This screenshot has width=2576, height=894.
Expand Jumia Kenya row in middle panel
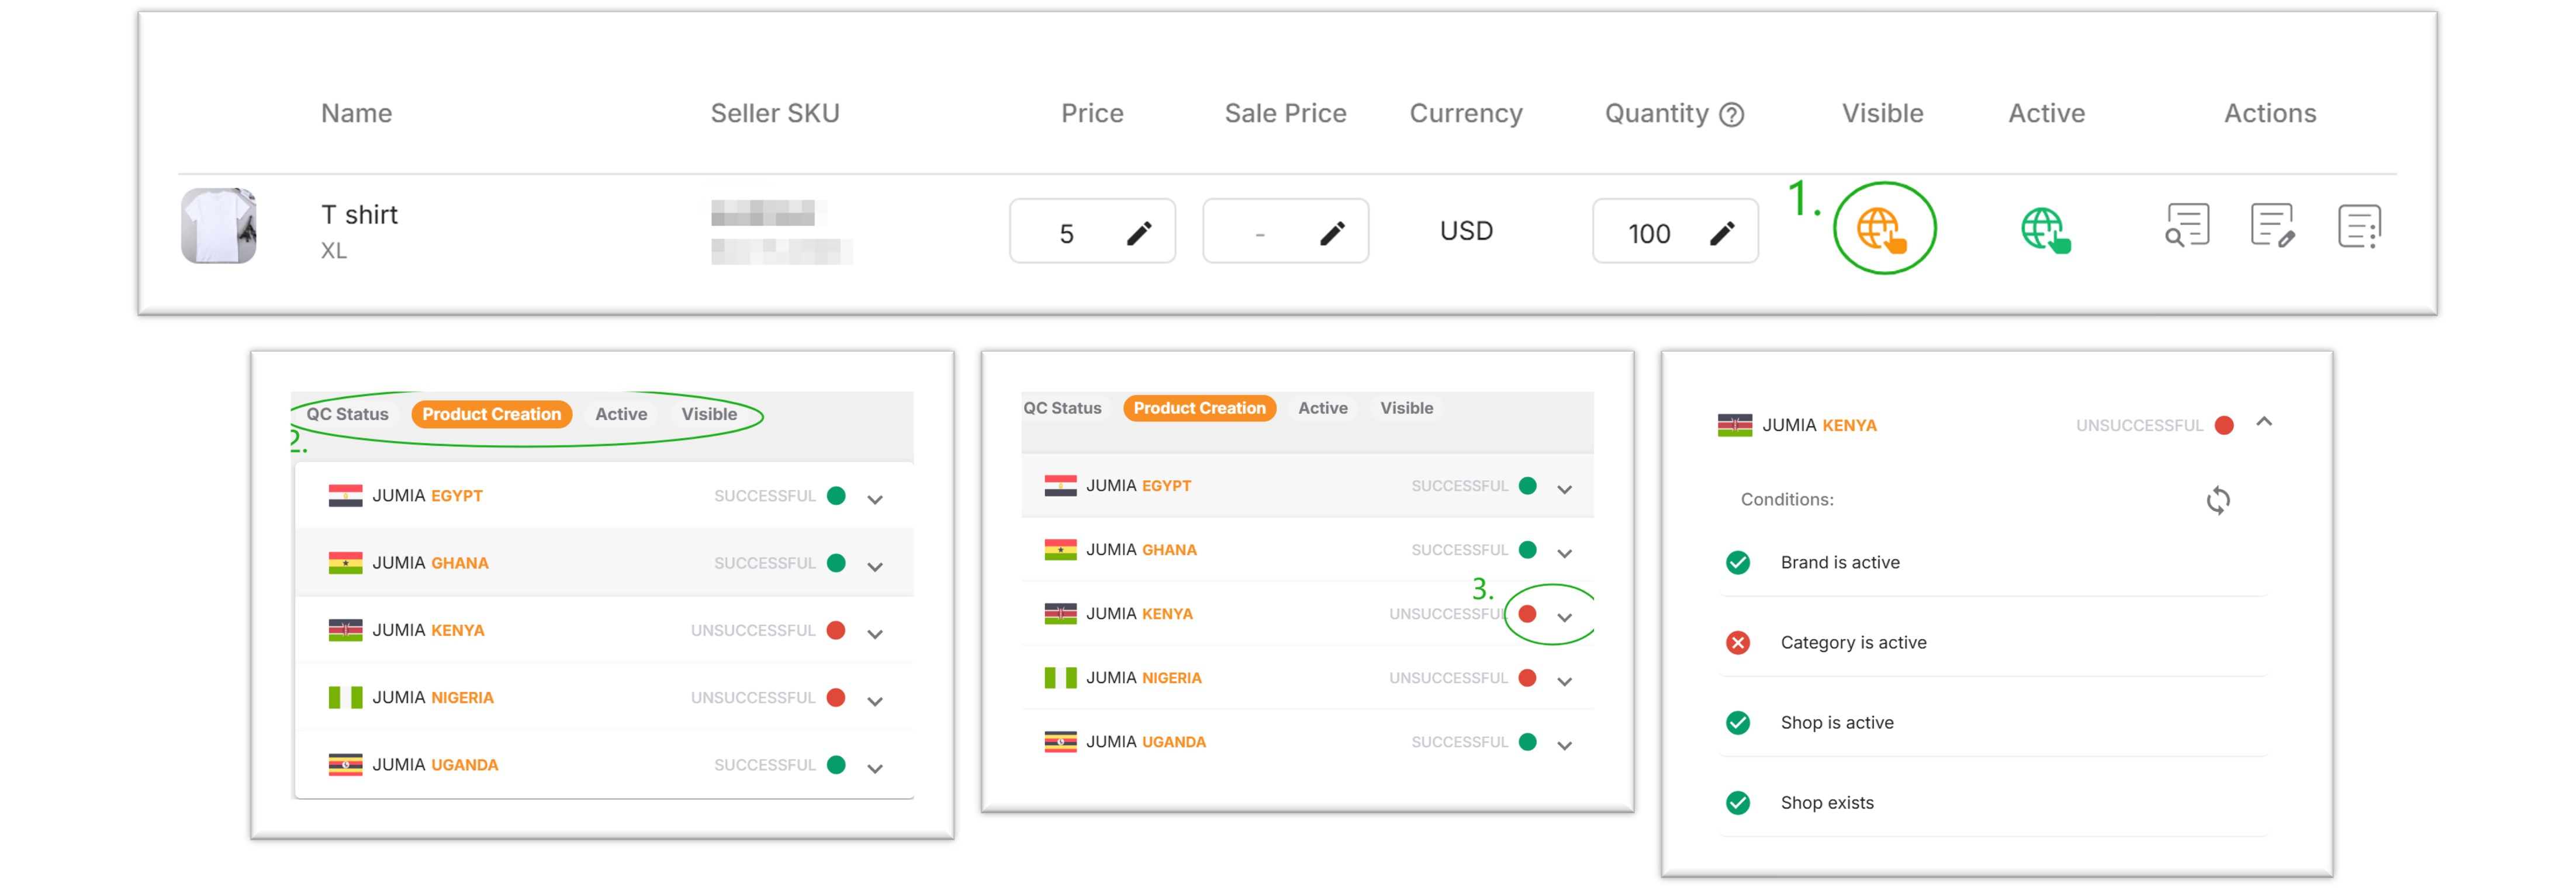tap(1565, 617)
